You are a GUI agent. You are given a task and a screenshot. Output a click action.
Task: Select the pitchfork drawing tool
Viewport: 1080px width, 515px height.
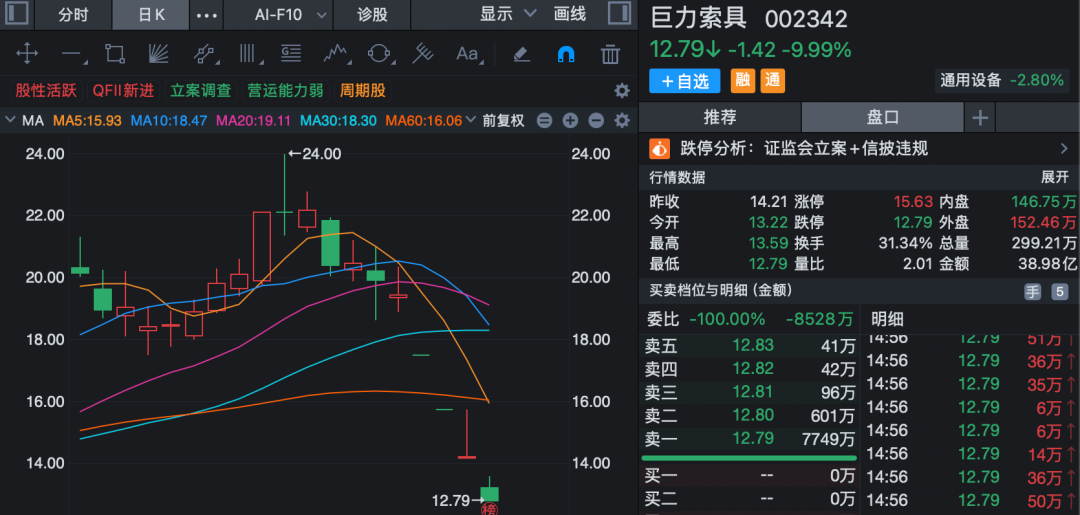423,53
